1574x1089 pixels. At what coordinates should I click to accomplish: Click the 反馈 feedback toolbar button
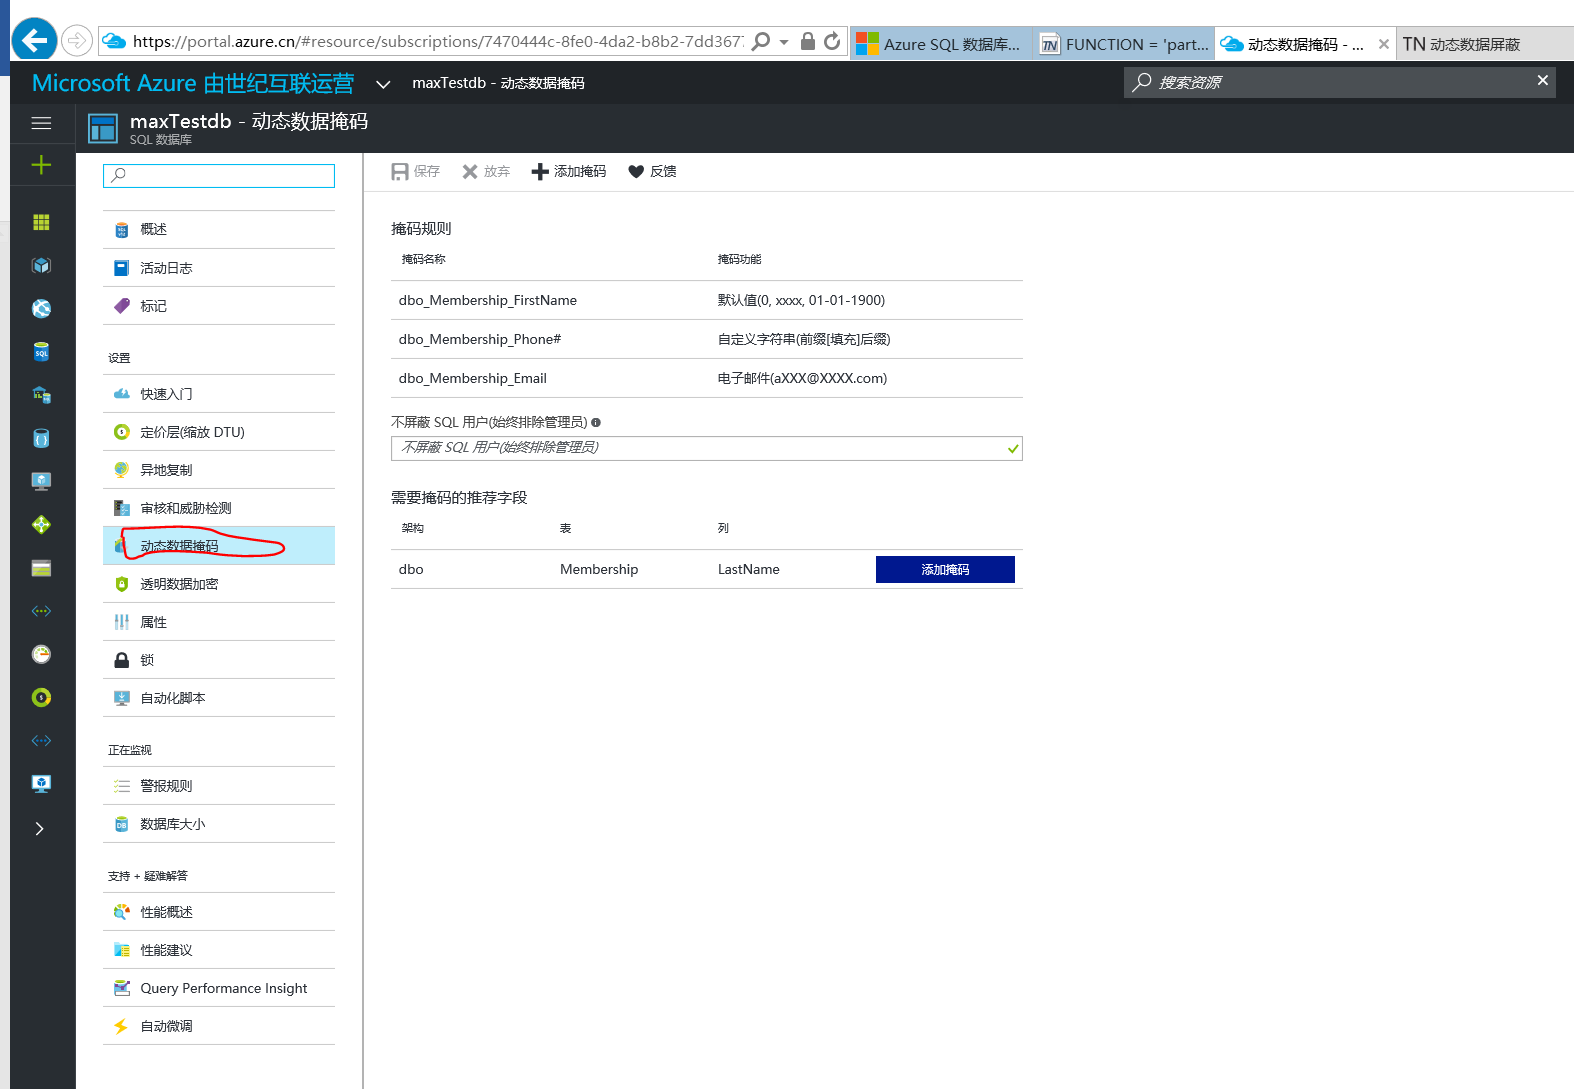coord(652,172)
